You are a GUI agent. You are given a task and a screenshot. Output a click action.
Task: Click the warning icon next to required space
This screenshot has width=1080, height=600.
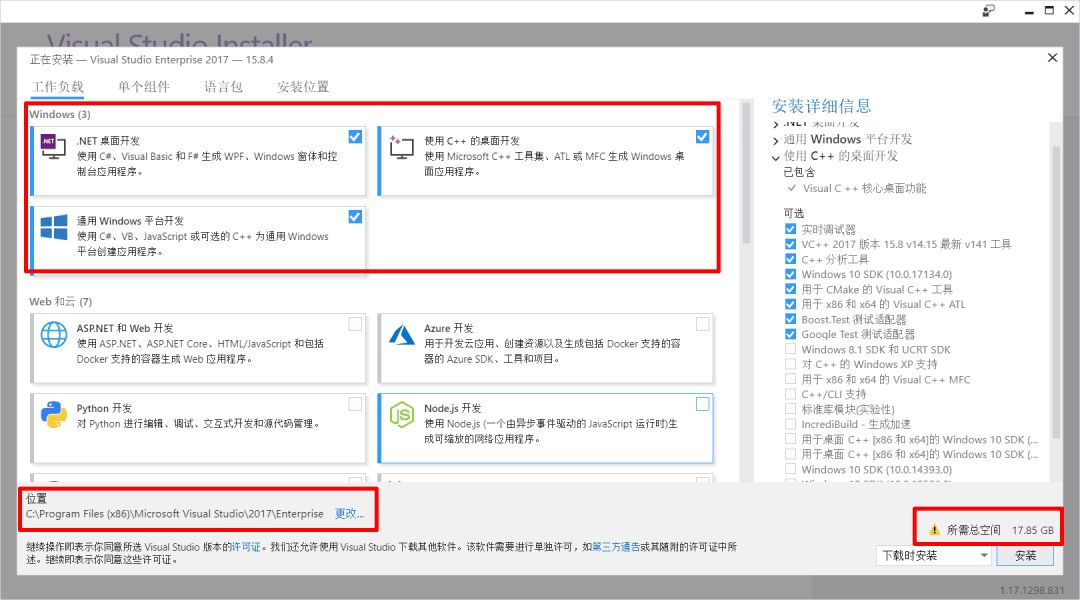click(934, 530)
